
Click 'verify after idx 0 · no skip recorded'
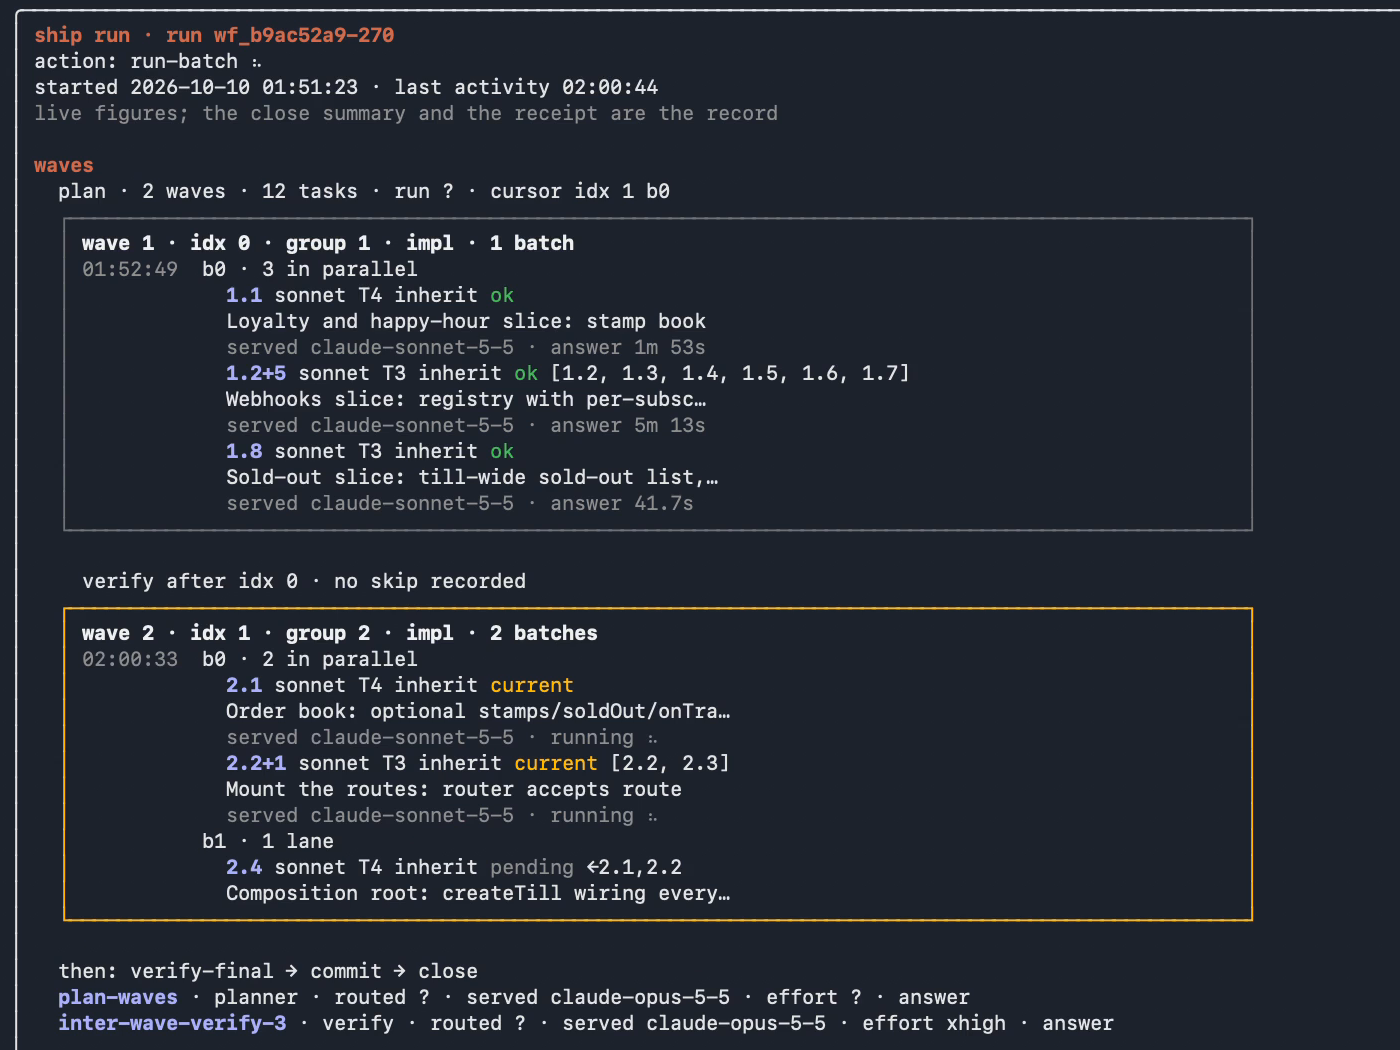[x=304, y=581]
